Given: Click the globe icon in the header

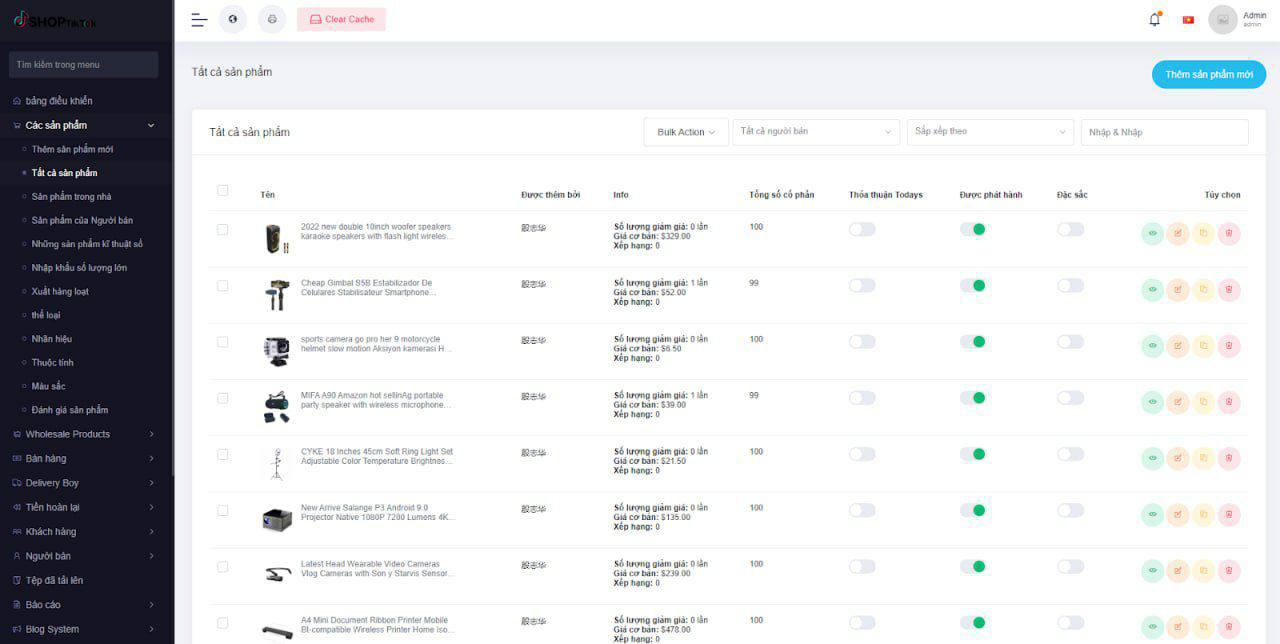Looking at the screenshot, I should (233, 20).
